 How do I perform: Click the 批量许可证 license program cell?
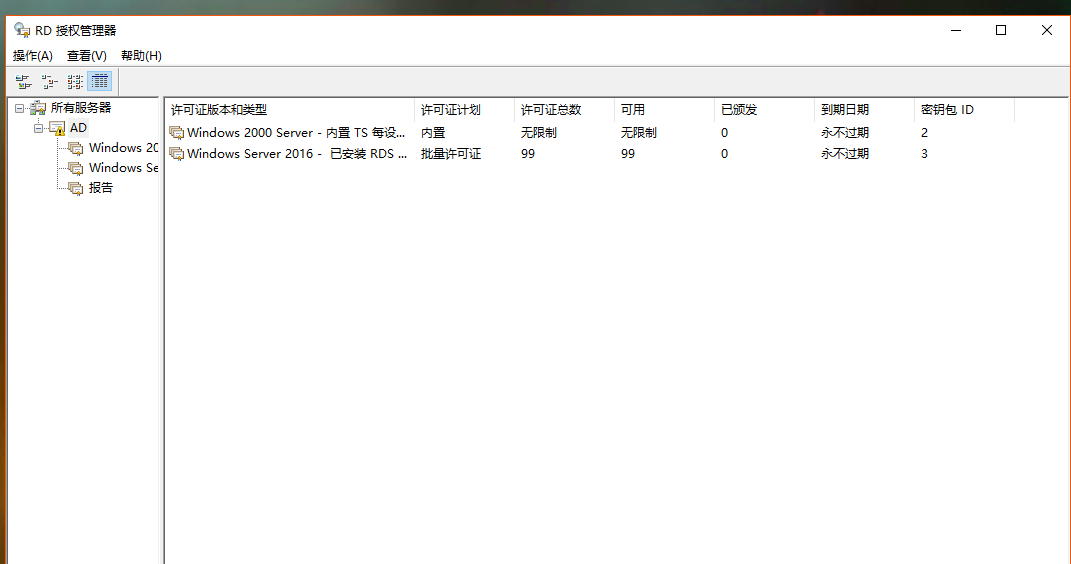click(x=451, y=154)
